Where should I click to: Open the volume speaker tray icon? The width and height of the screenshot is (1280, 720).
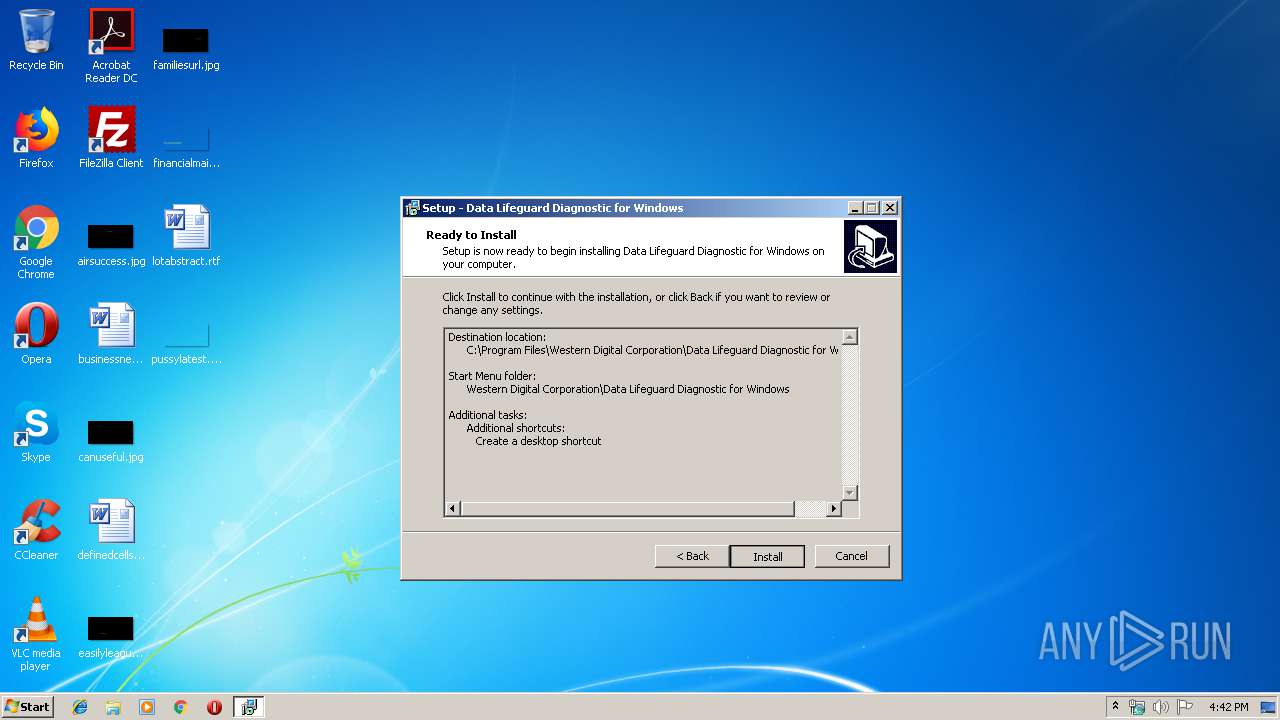[1160, 707]
